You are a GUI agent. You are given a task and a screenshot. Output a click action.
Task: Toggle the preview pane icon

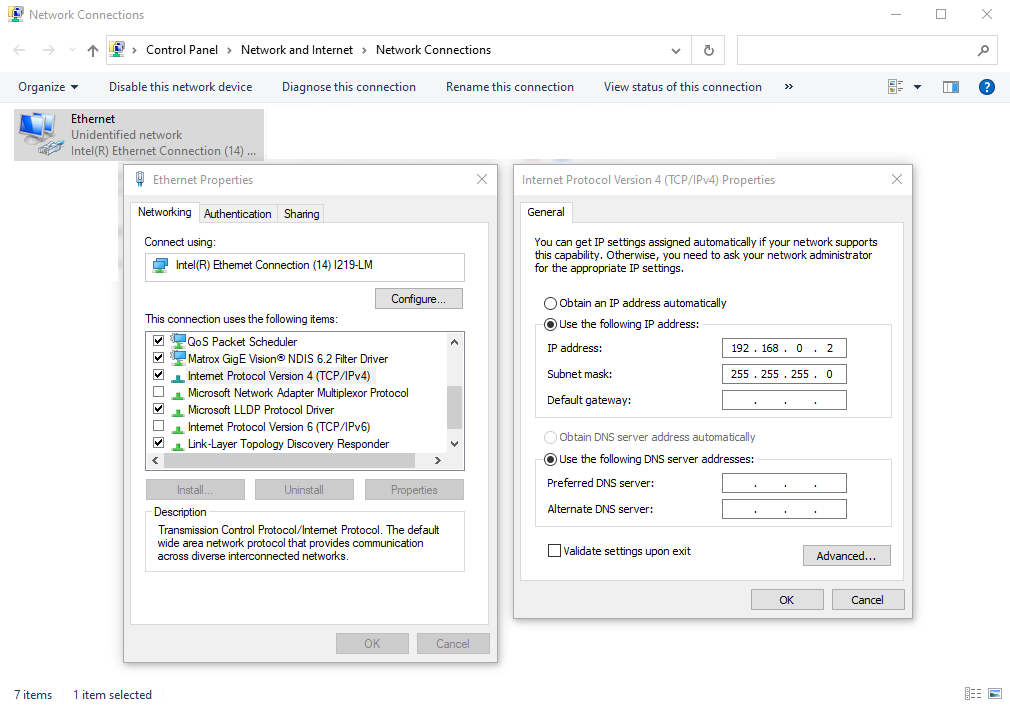(951, 87)
